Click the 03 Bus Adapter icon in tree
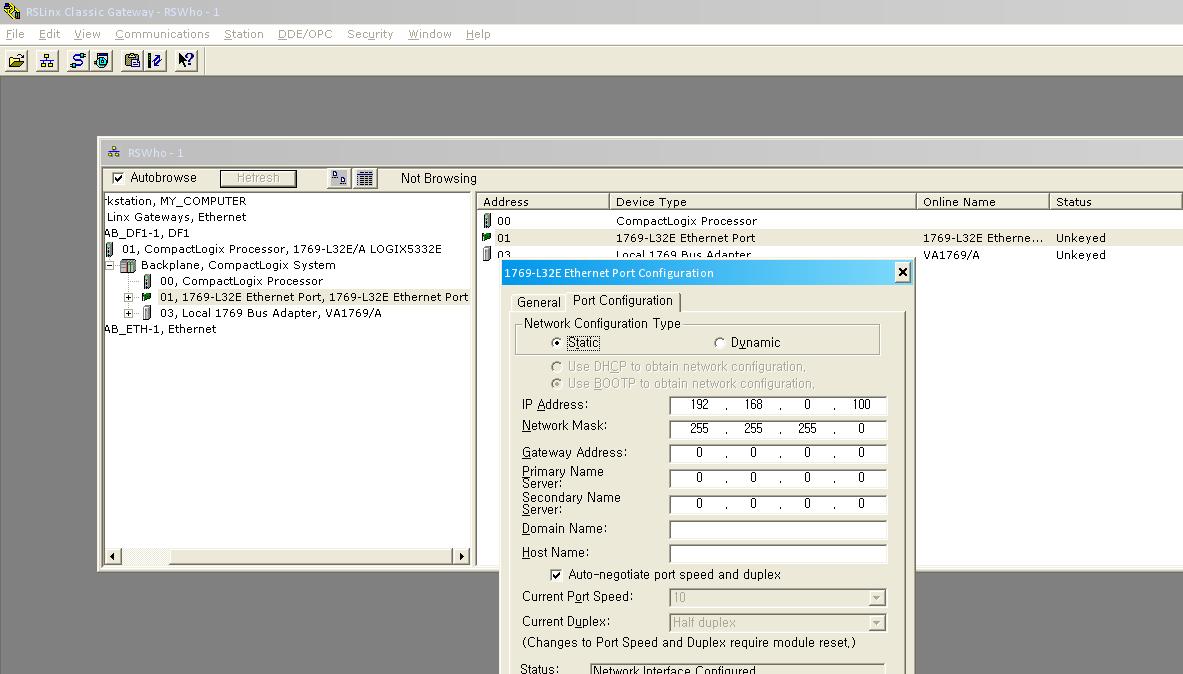The image size is (1183, 674). coord(147,312)
